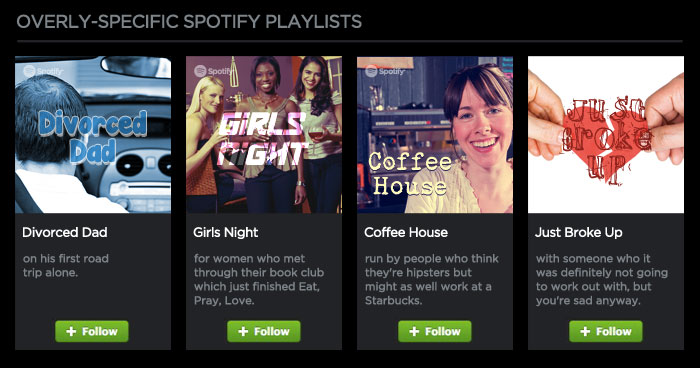This screenshot has height=368, width=700.
Task: Click the Overly-Specific Spotify Playlists heading
Action: click(189, 21)
